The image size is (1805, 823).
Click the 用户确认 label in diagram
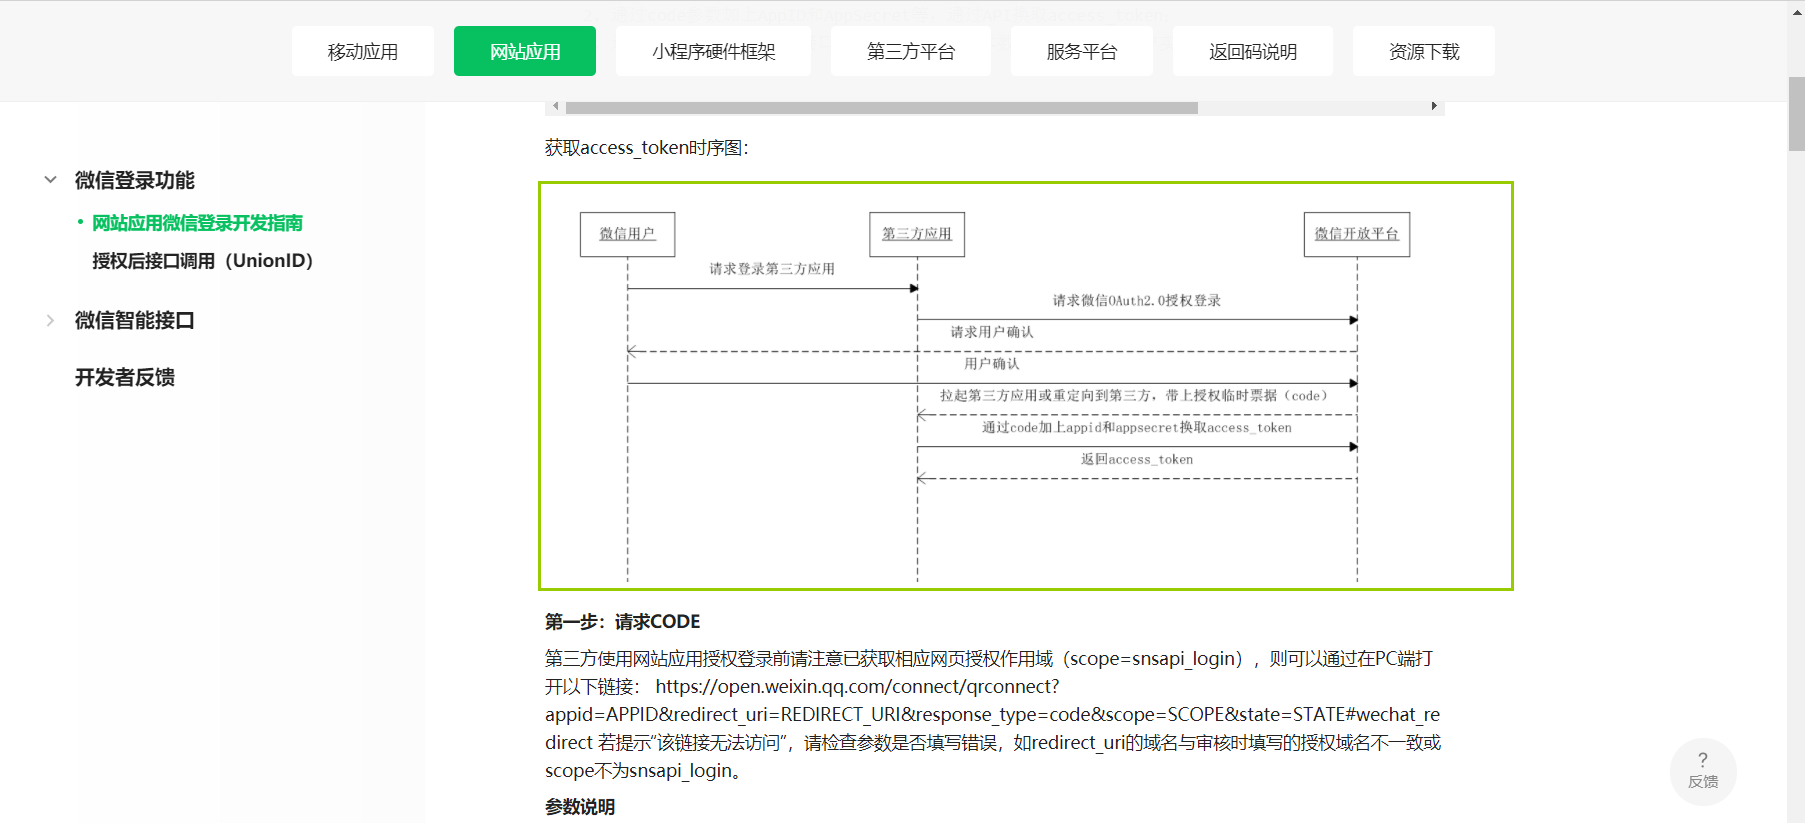pos(992,364)
